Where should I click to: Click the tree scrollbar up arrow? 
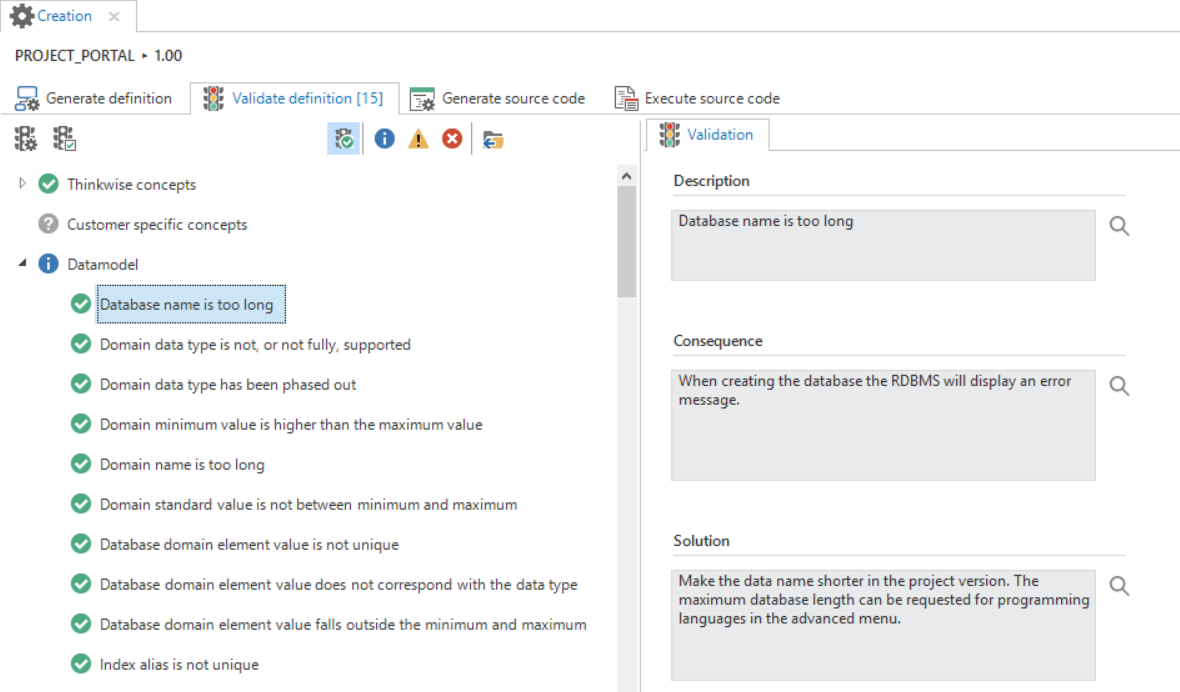tap(627, 176)
